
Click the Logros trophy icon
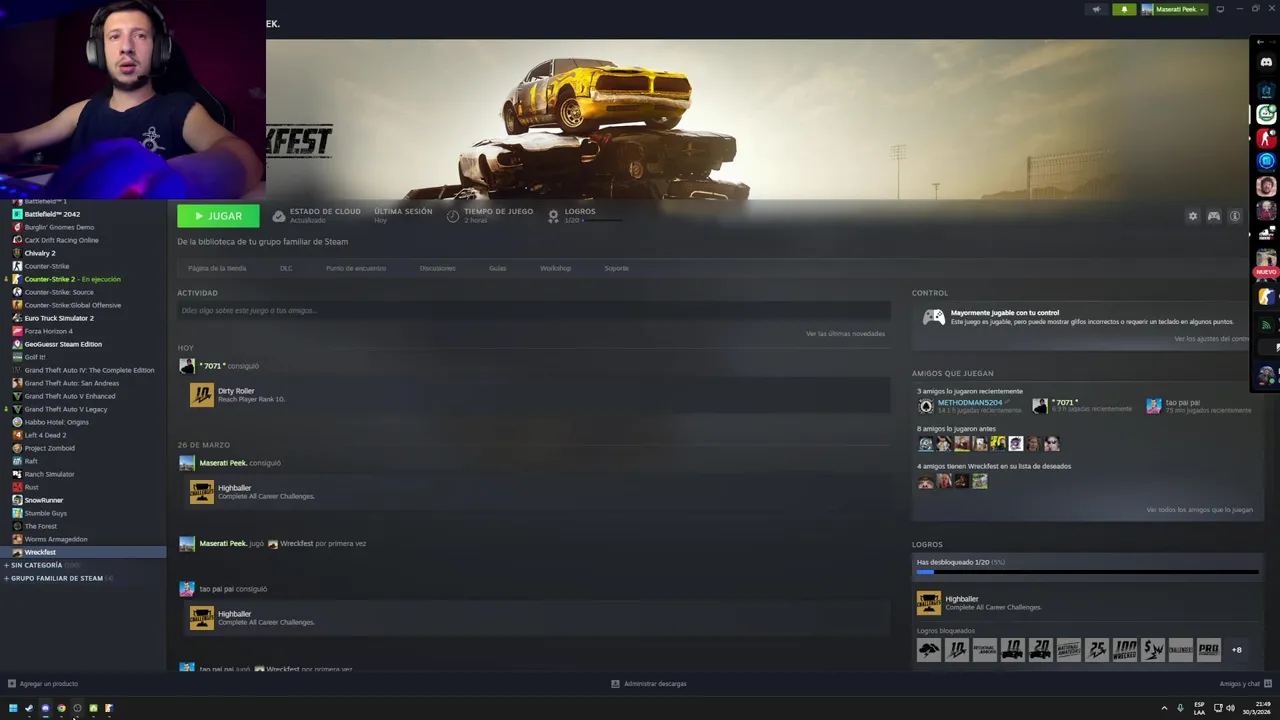click(x=553, y=216)
